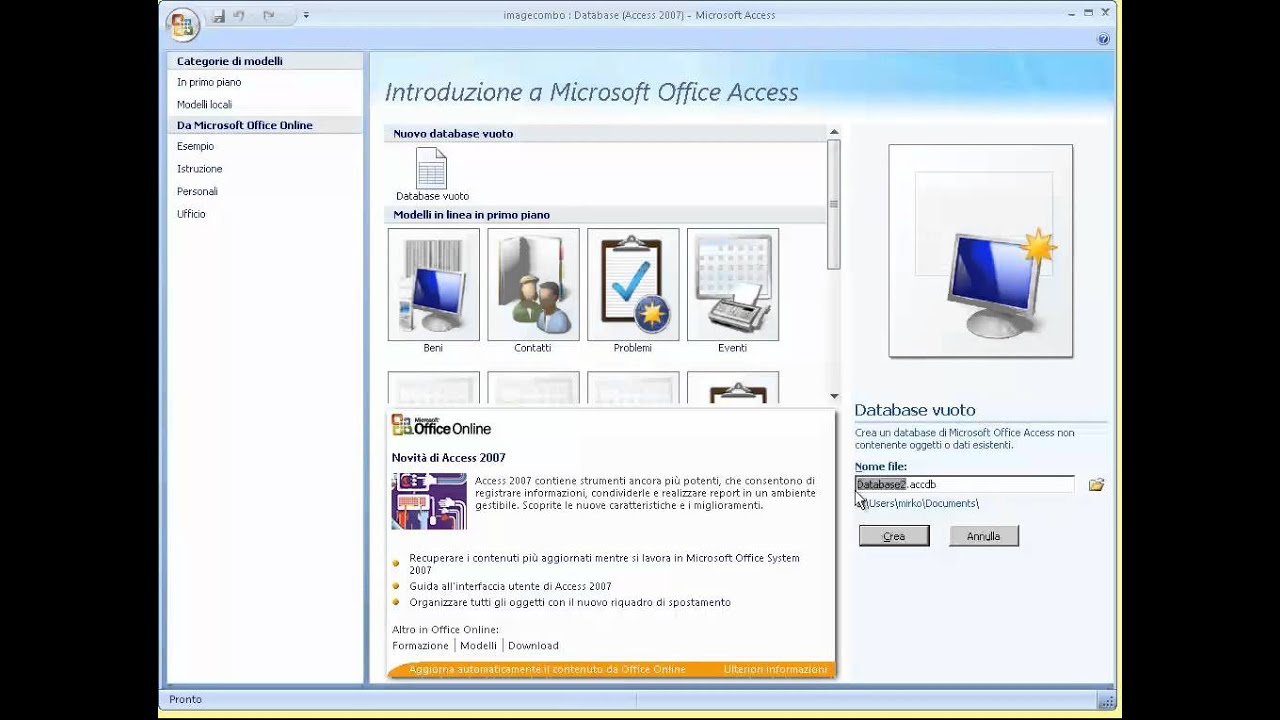
Task: Open the Help question mark icon
Action: pyautogui.click(x=1103, y=39)
